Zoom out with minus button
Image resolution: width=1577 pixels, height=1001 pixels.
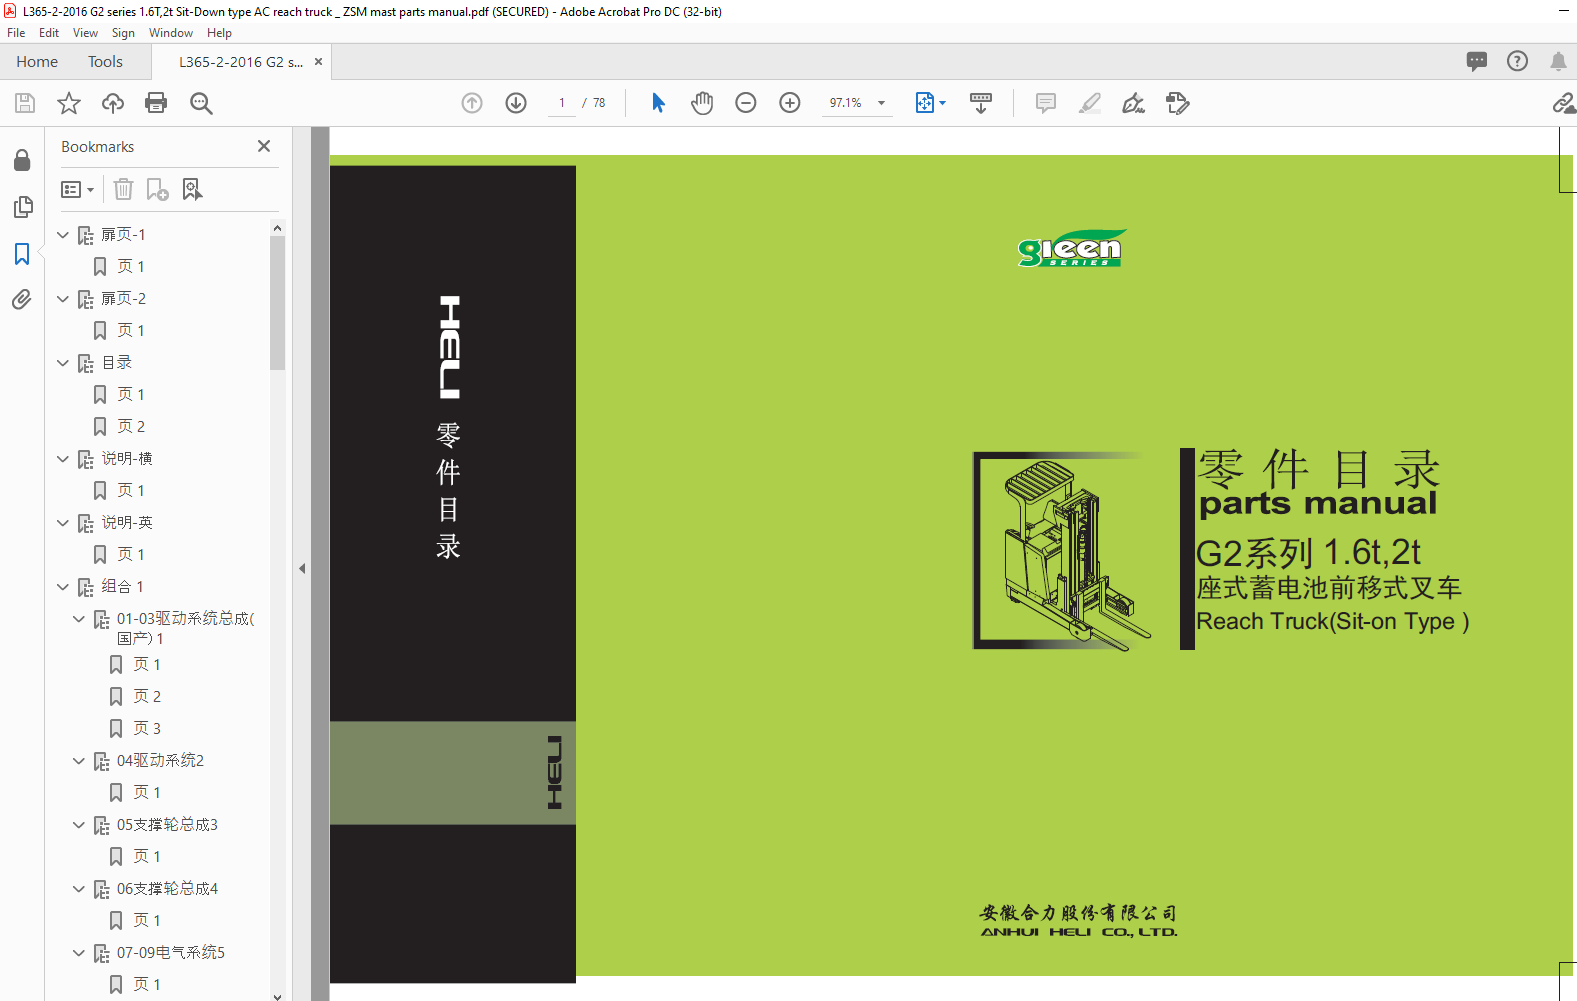pos(746,103)
